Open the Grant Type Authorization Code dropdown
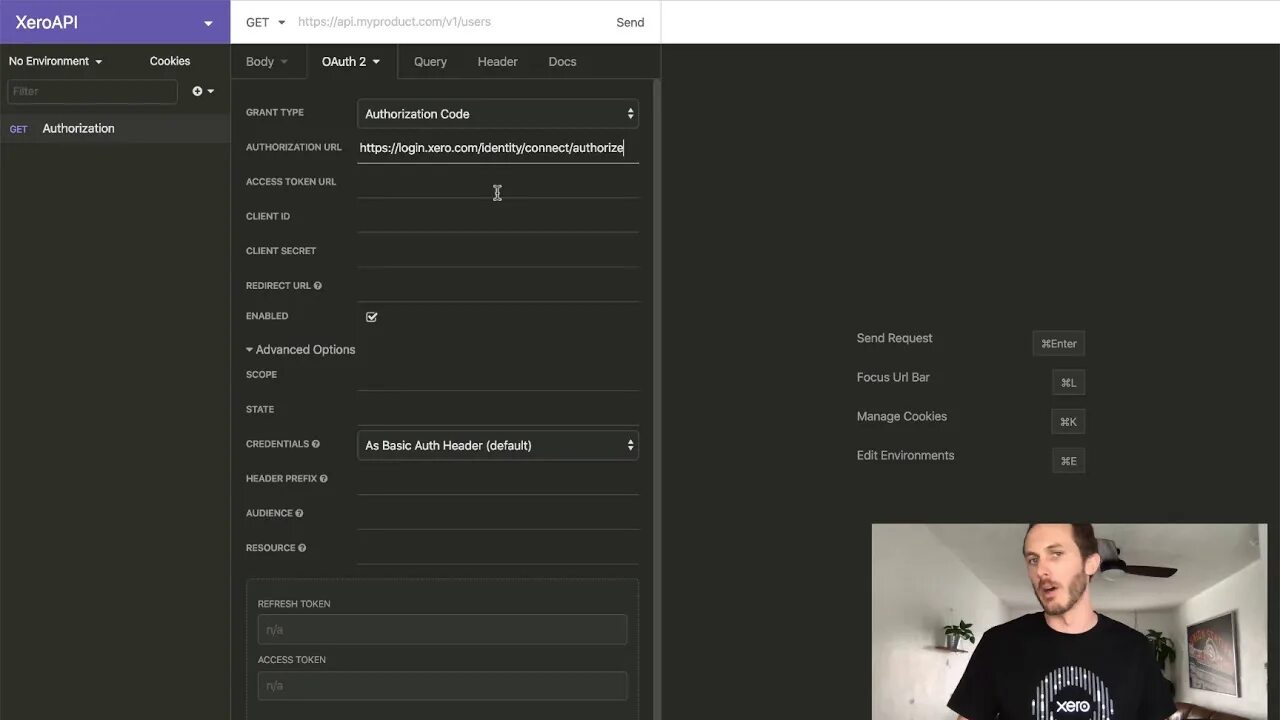This screenshot has height=720, width=1280. tap(498, 114)
